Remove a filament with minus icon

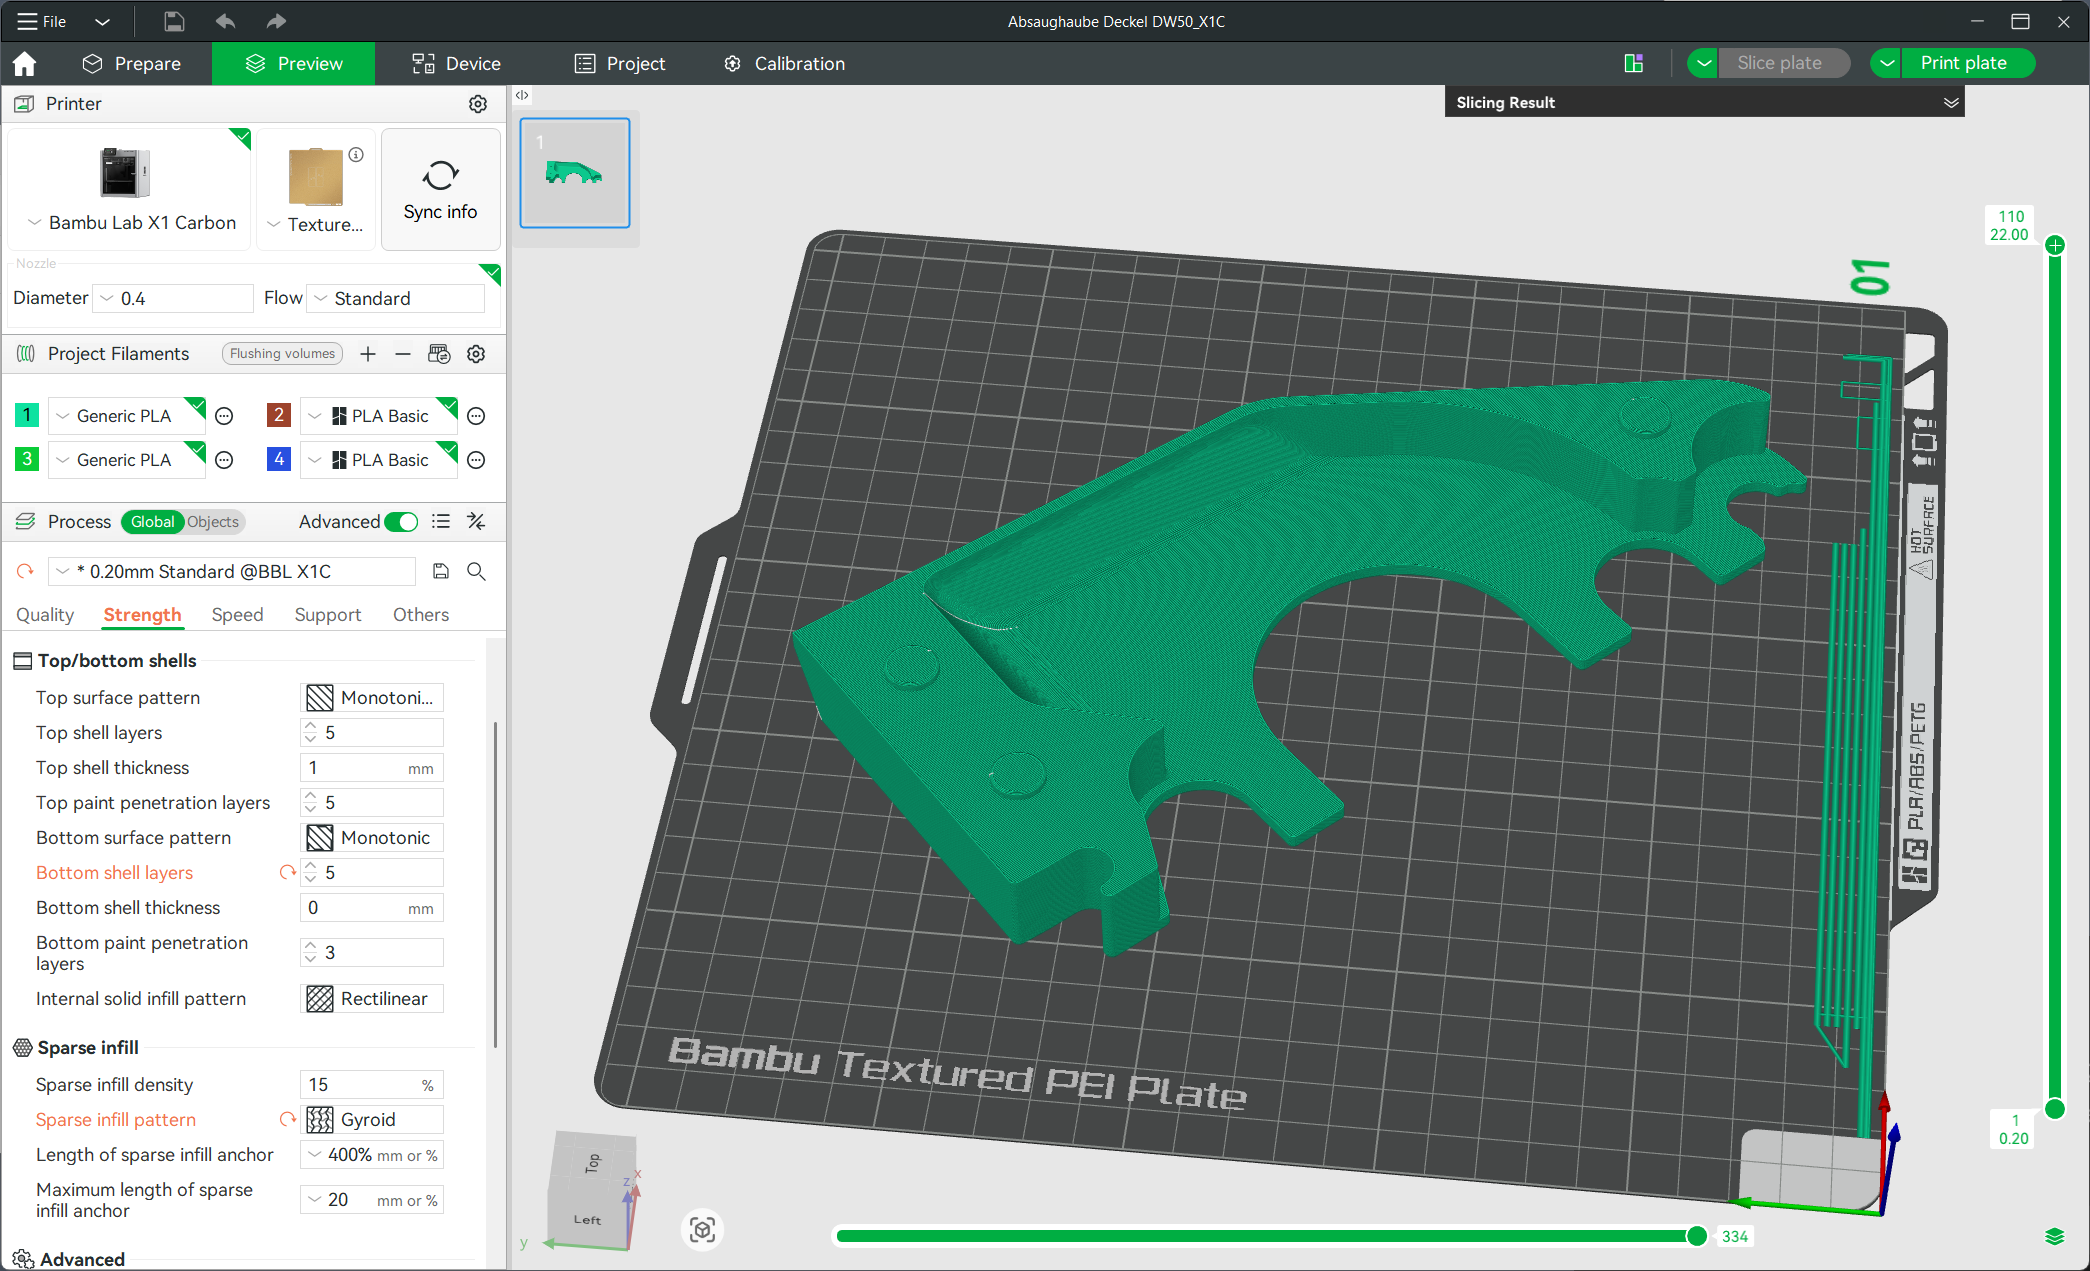[x=402, y=354]
